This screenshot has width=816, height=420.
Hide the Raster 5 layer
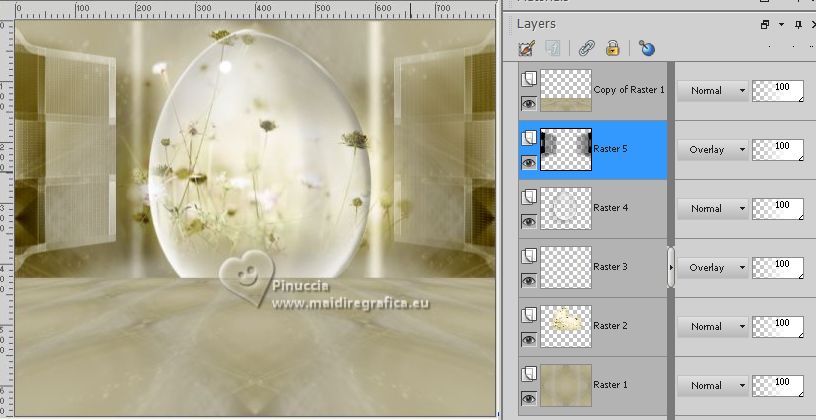click(529, 163)
